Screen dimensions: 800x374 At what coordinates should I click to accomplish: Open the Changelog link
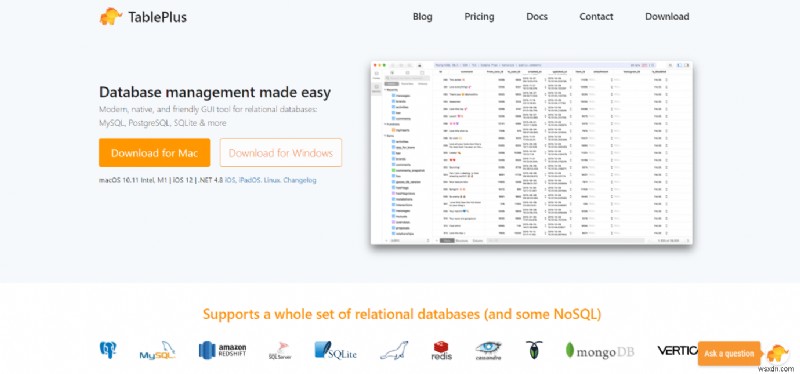(299, 180)
